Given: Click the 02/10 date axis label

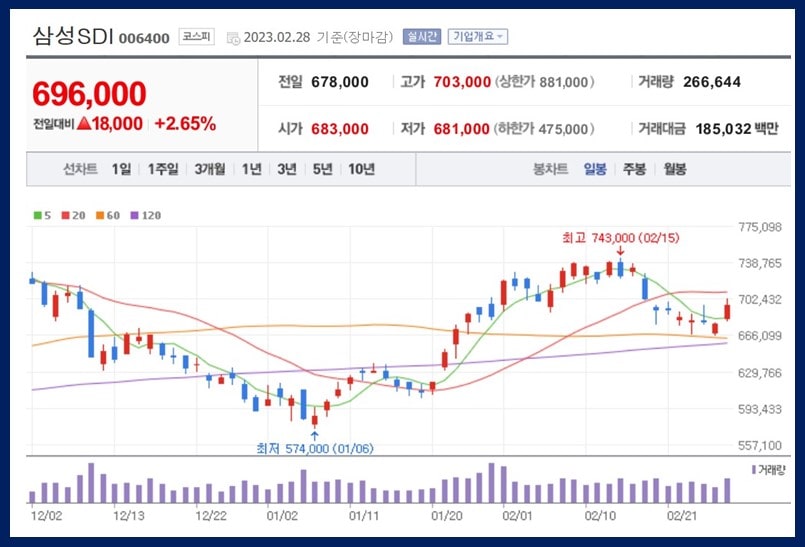Looking at the screenshot, I should tap(600, 516).
